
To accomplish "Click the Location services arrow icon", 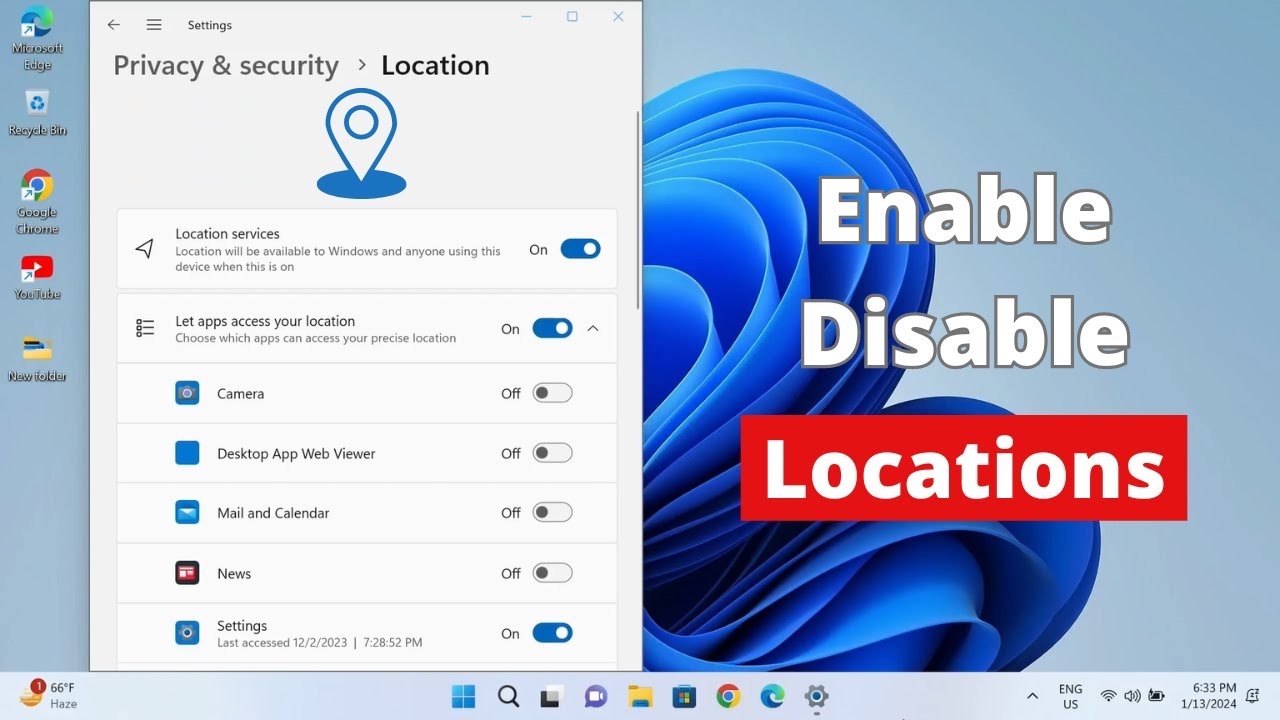I will pyautogui.click(x=145, y=249).
